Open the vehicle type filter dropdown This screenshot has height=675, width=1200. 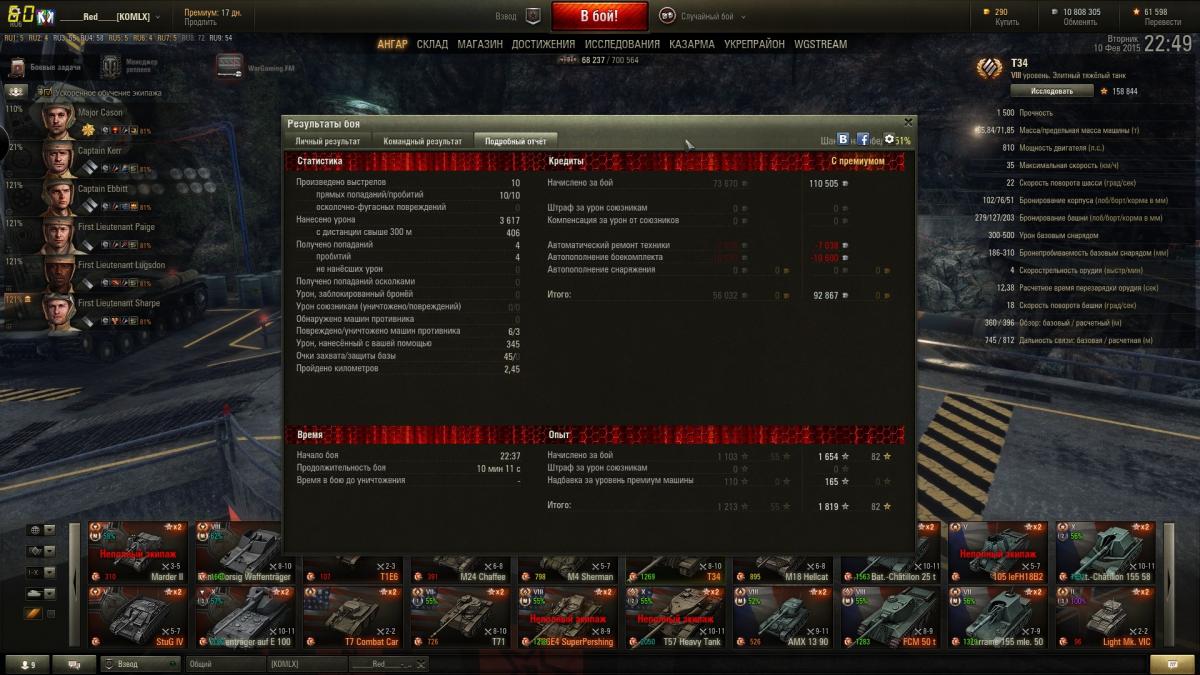click(x=41, y=551)
